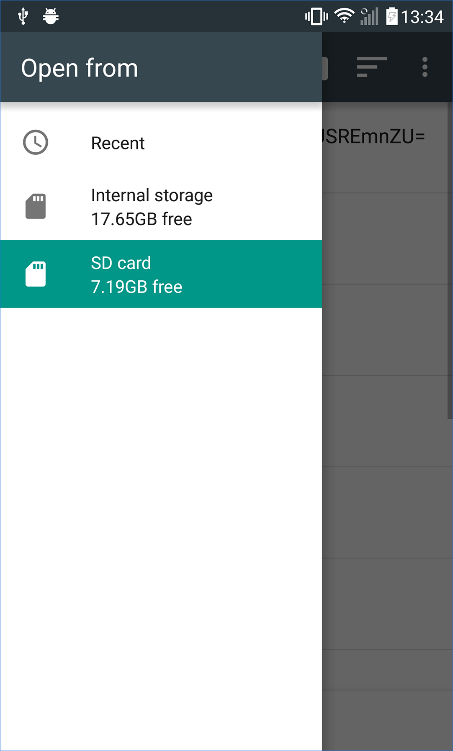Click the 17.65GB free text

[141, 219]
